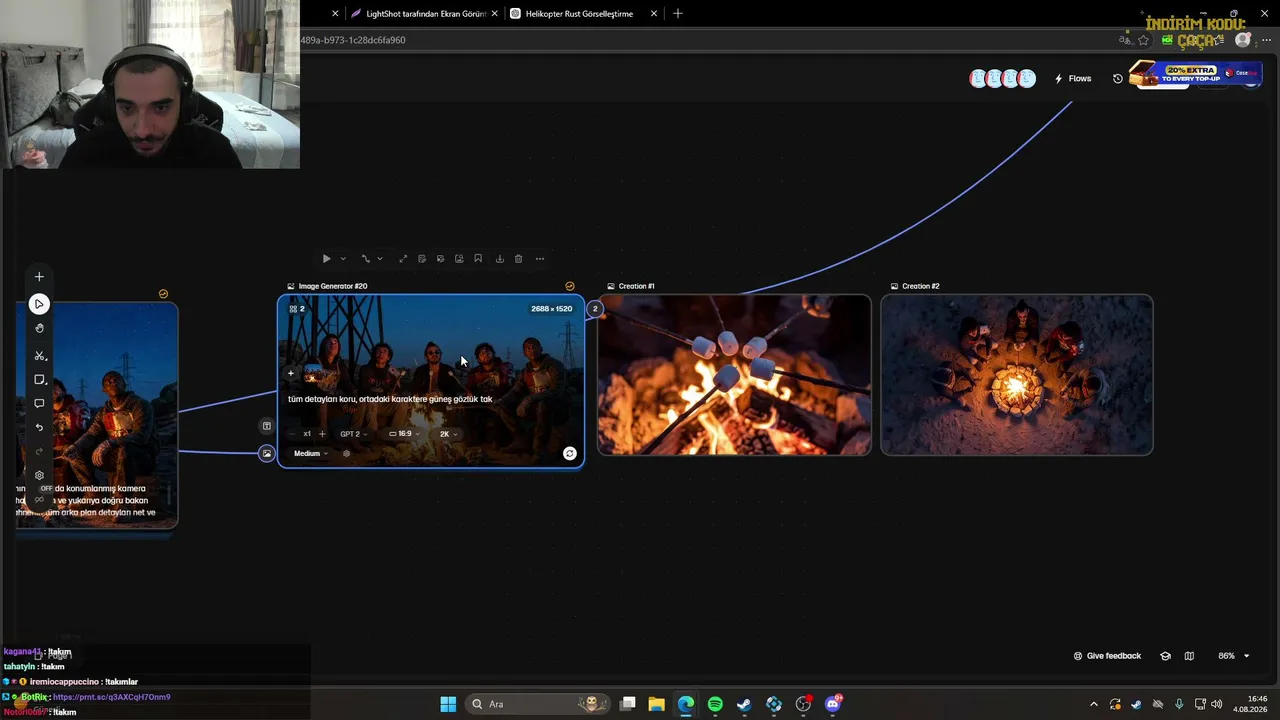Open Discord from the taskbar

pyautogui.click(x=833, y=704)
